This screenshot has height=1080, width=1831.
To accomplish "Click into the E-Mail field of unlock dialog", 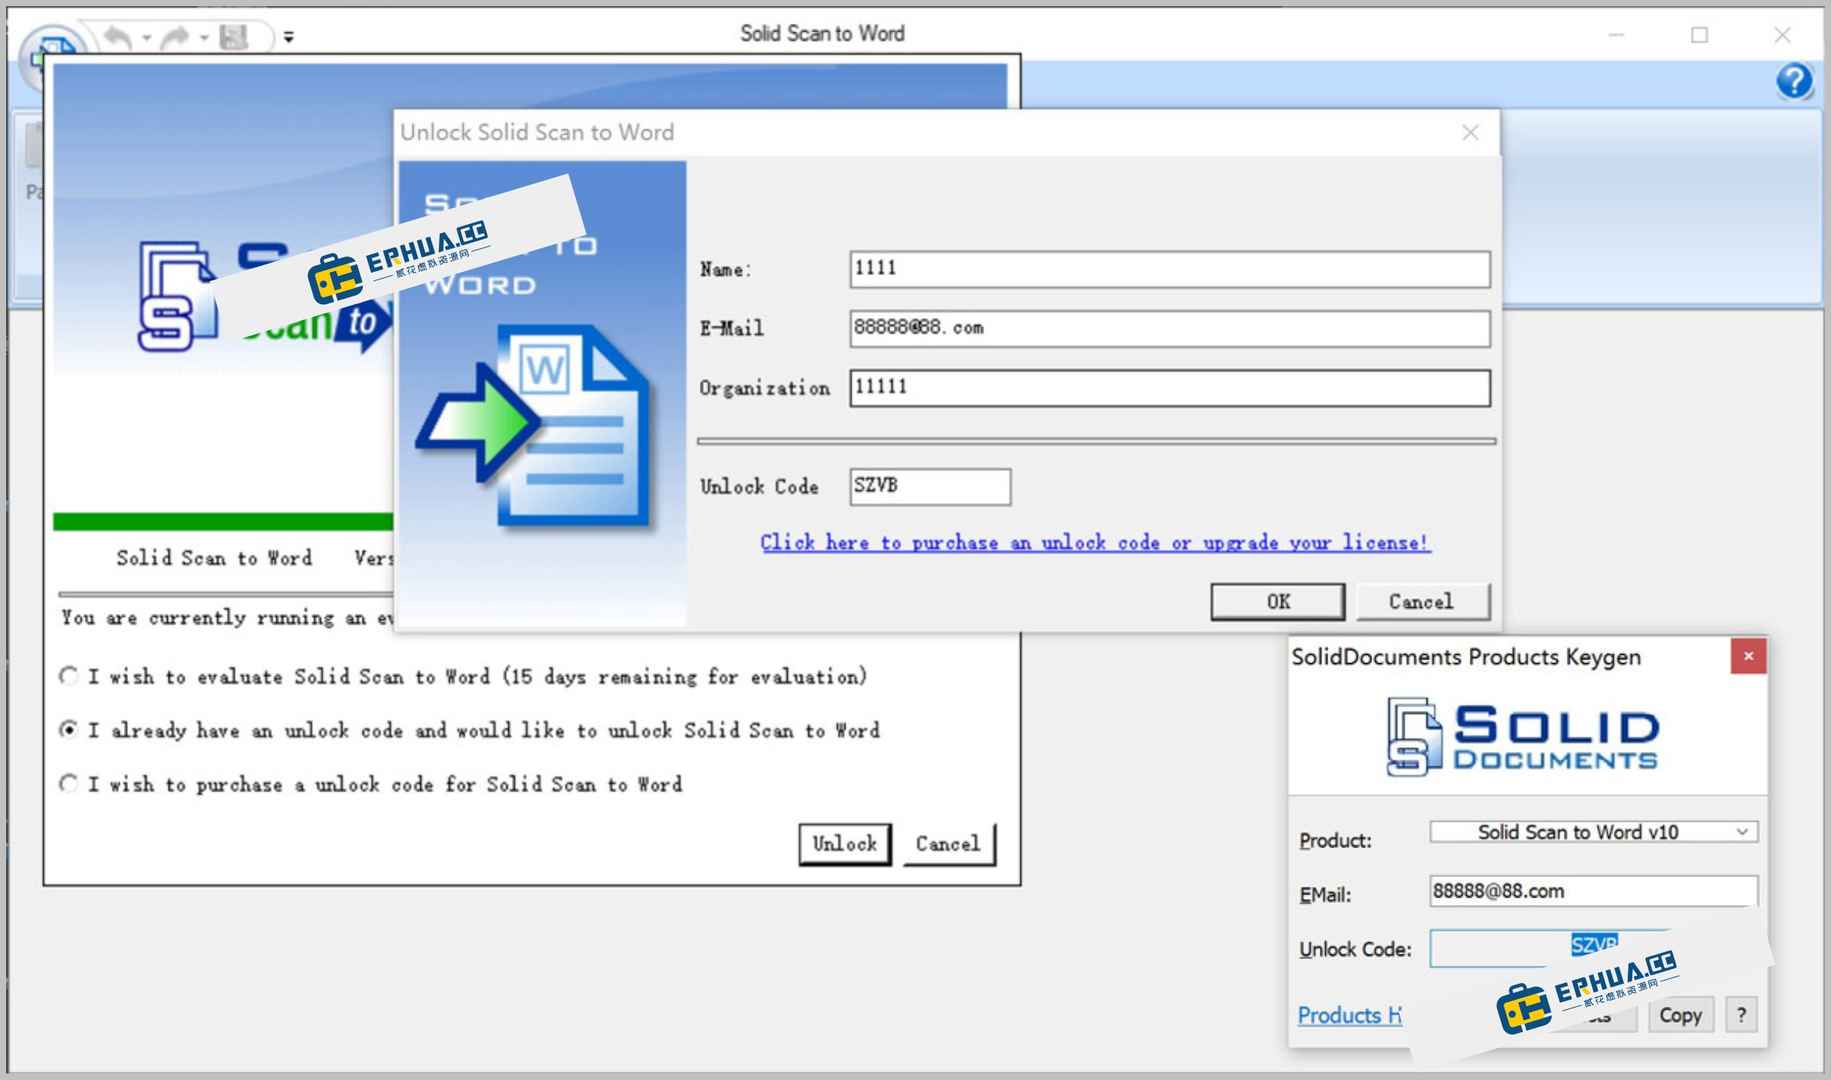I will [1170, 328].
